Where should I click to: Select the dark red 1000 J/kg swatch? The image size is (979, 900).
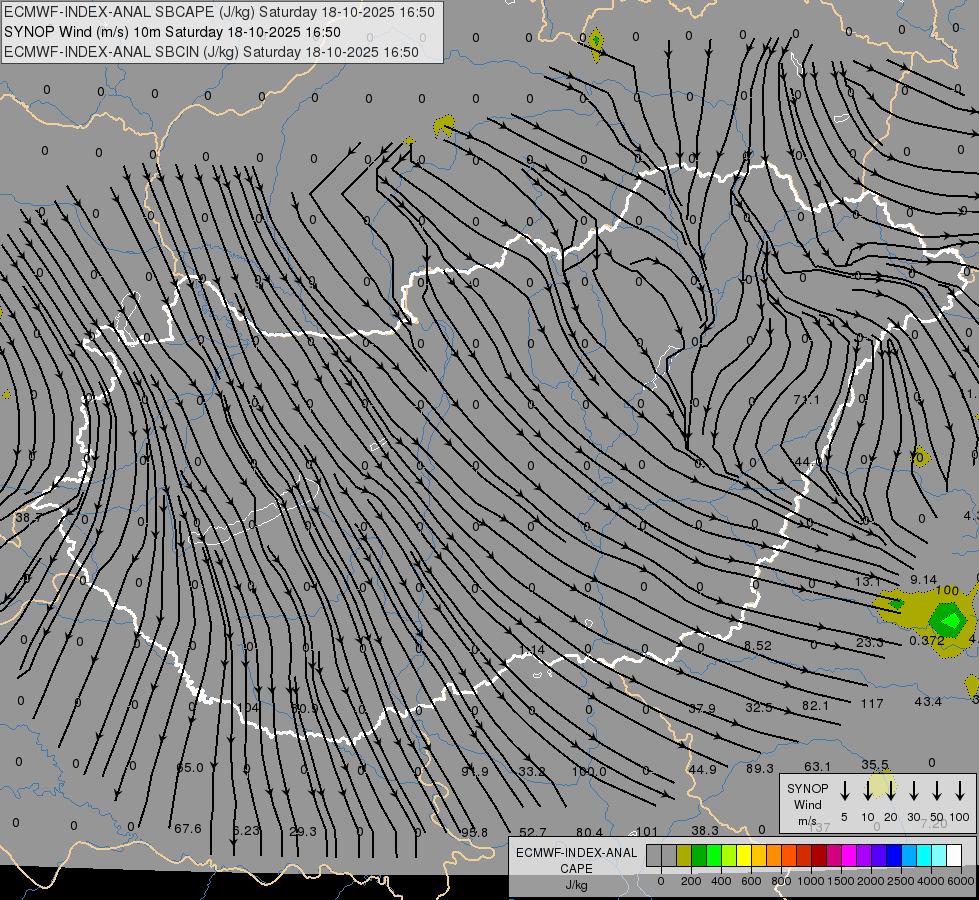pyautogui.click(x=819, y=856)
